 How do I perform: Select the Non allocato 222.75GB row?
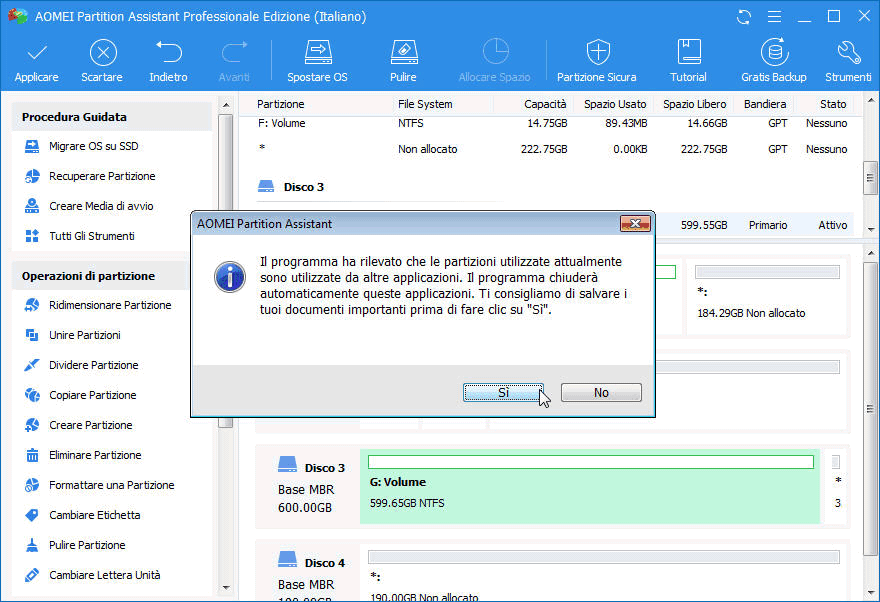click(x=552, y=149)
